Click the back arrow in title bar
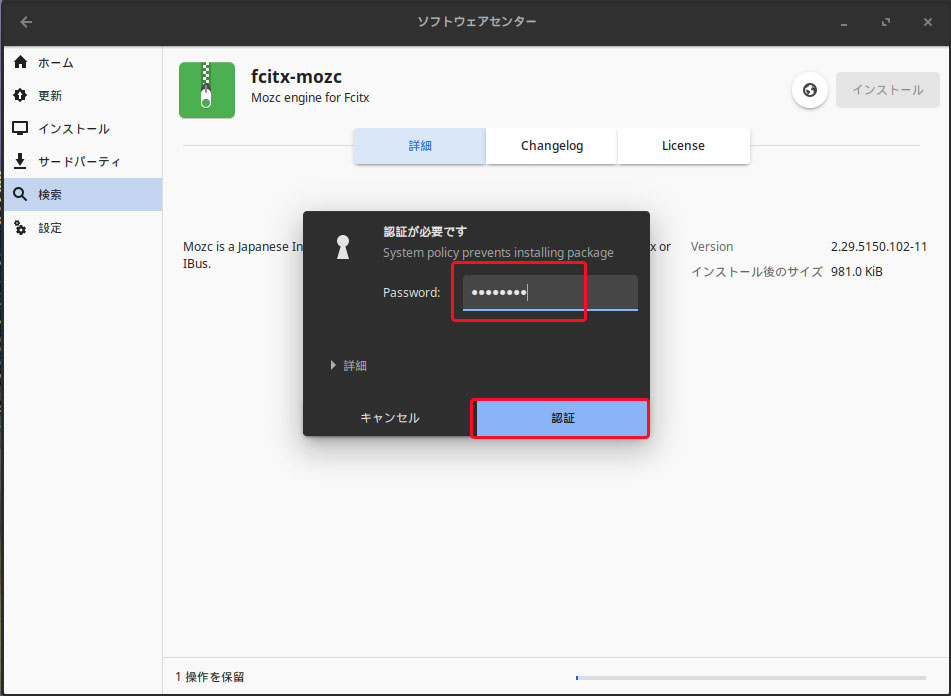Image resolution: width=951 pixels, height=696 pixels. click(26, 22)
